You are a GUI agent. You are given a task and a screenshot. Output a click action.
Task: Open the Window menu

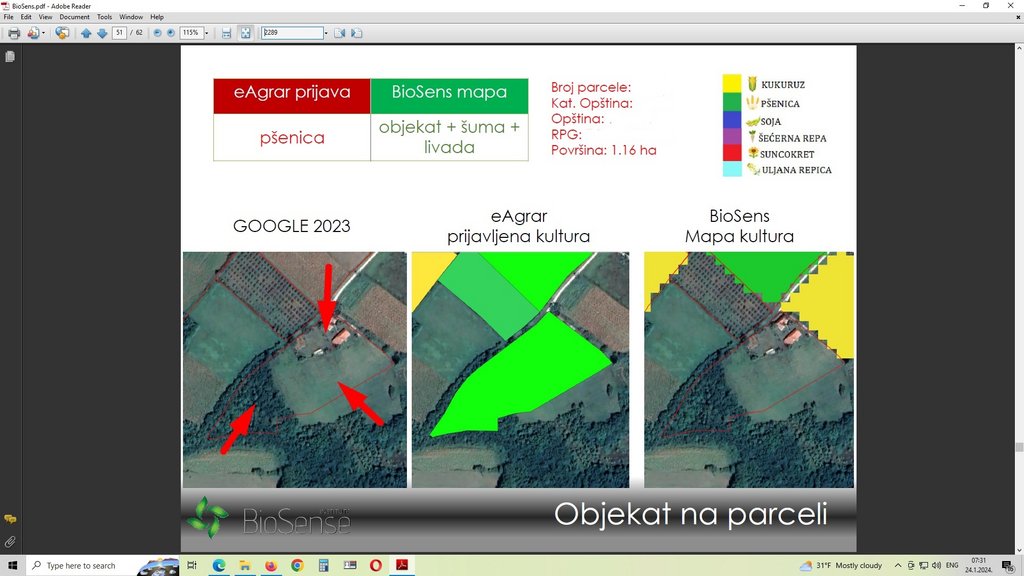coord(131,17)
